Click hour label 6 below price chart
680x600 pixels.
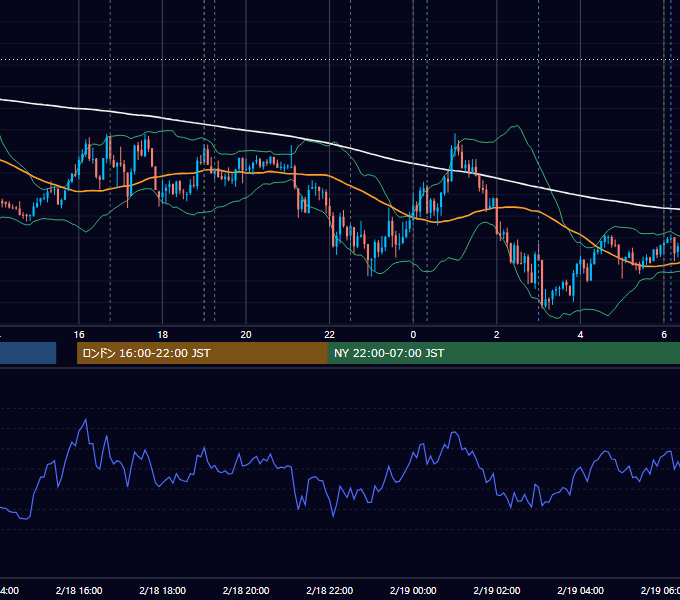pos(664,335)
